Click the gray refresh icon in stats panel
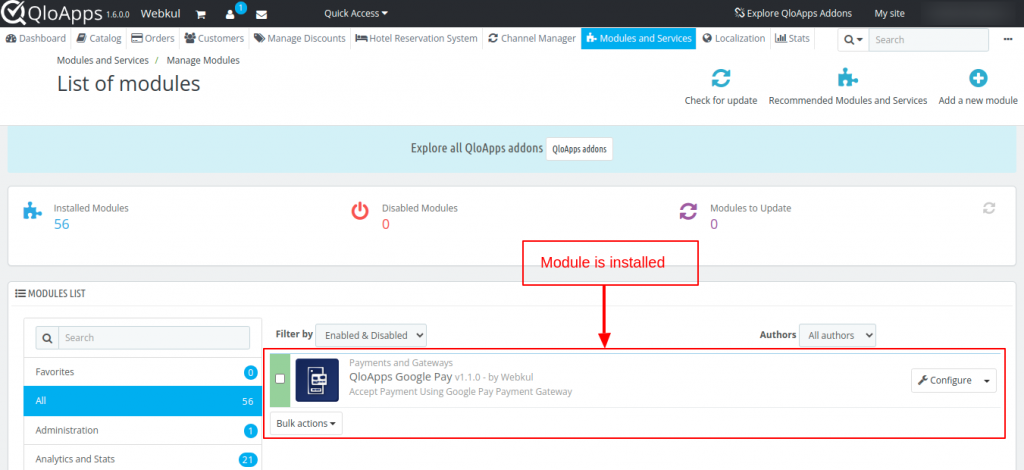 coord(989,208)
